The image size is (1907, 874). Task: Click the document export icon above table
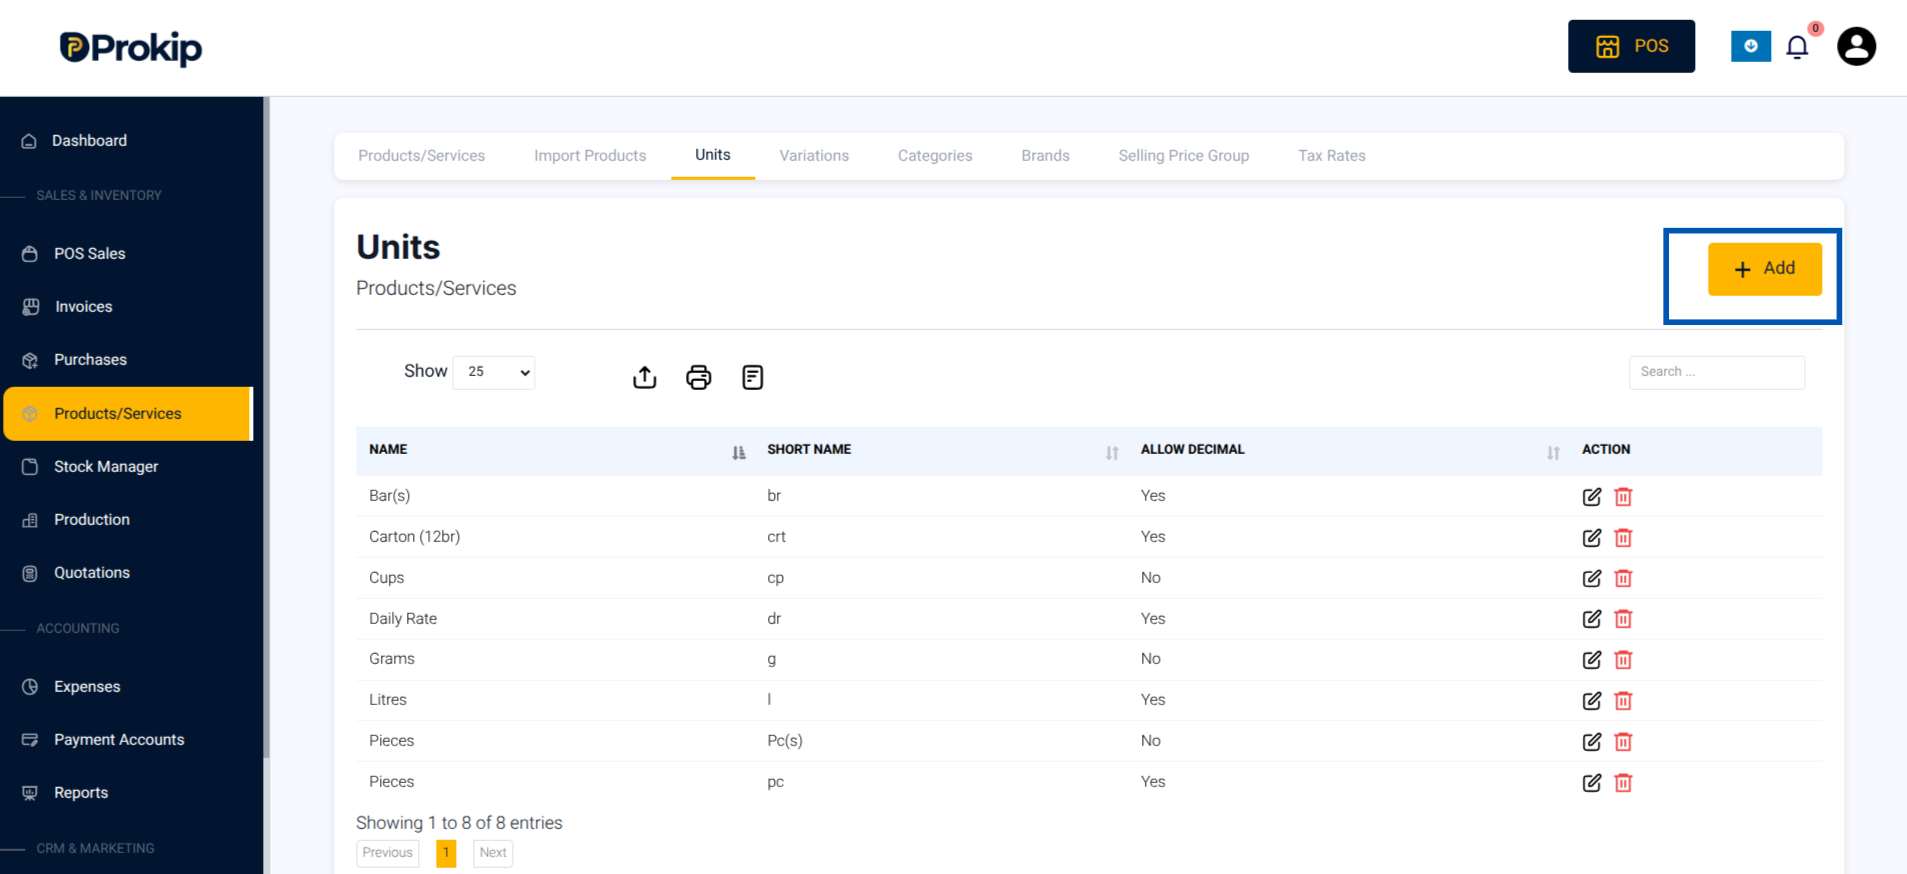[x=753, y=377]
